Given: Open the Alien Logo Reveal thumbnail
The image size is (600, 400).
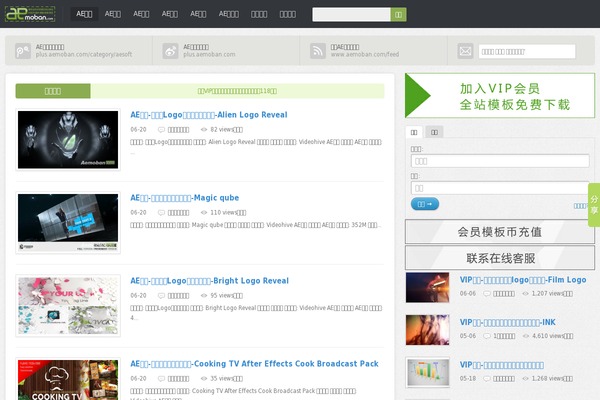Looking at the screenshot, I should [x=68, y=140].
